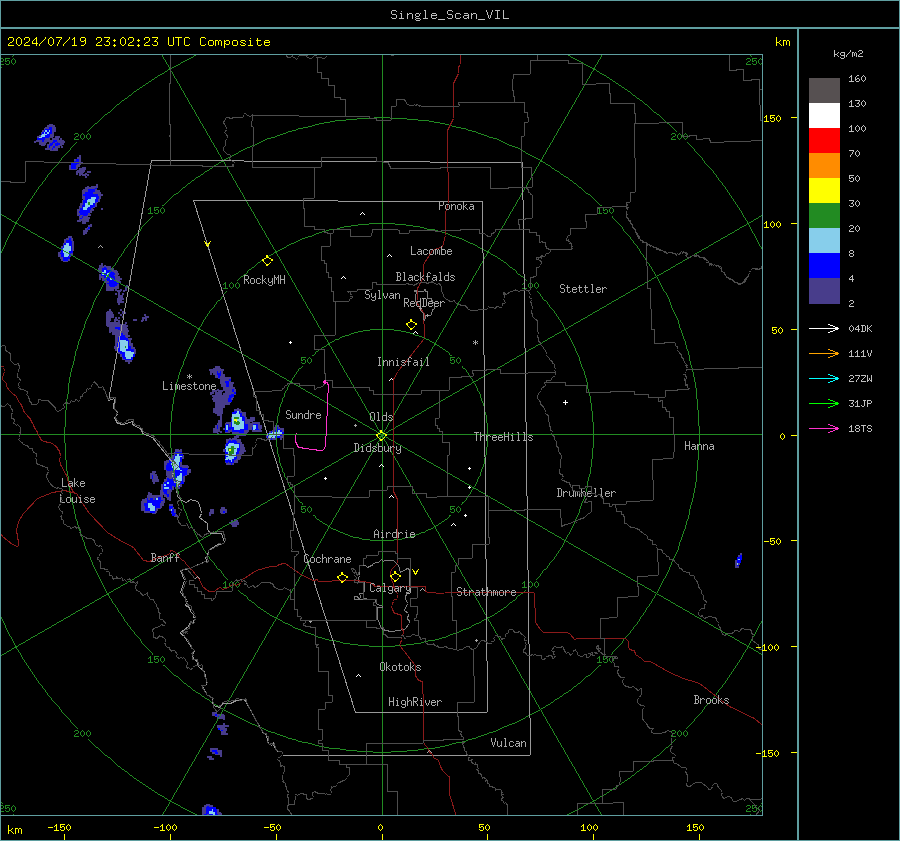Click the HighRiver town label
The image size is (900, 841).
click(415, 702)
